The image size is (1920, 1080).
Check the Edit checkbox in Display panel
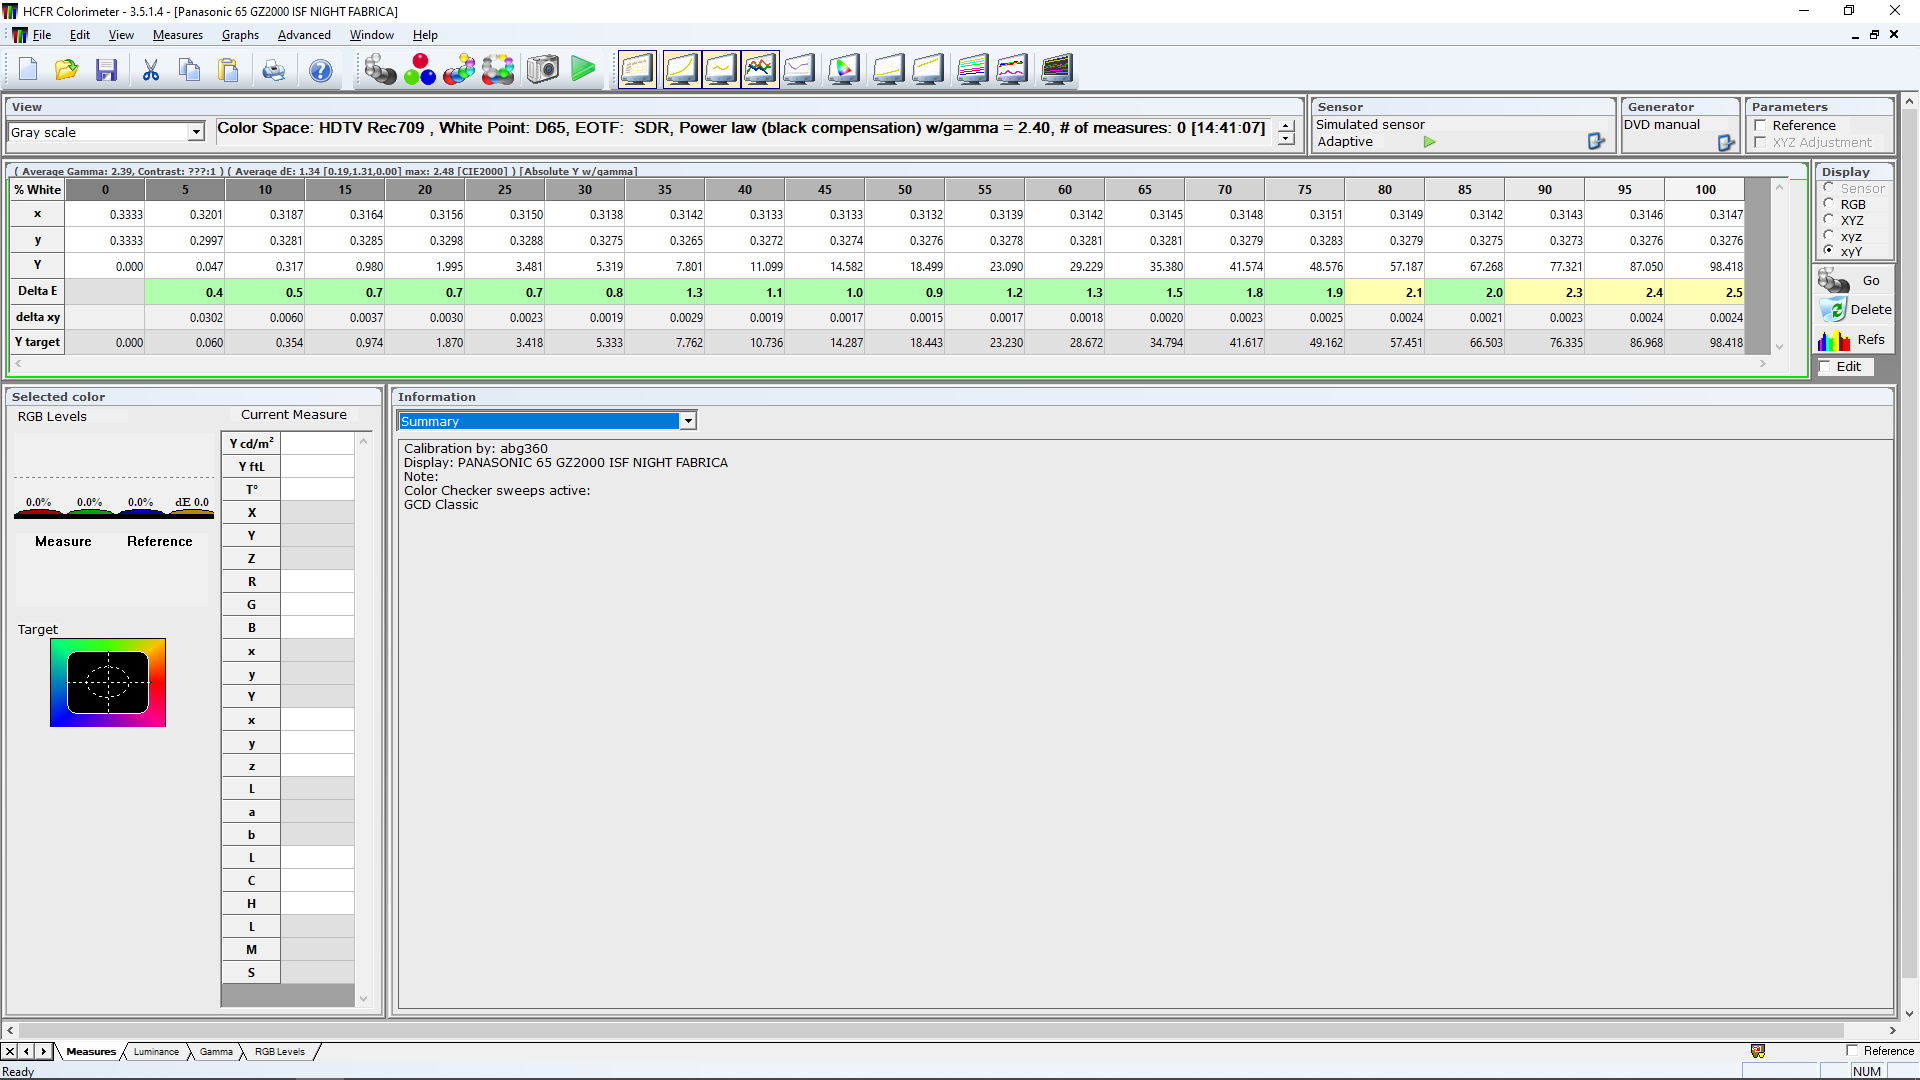(x=1826, y=367)
